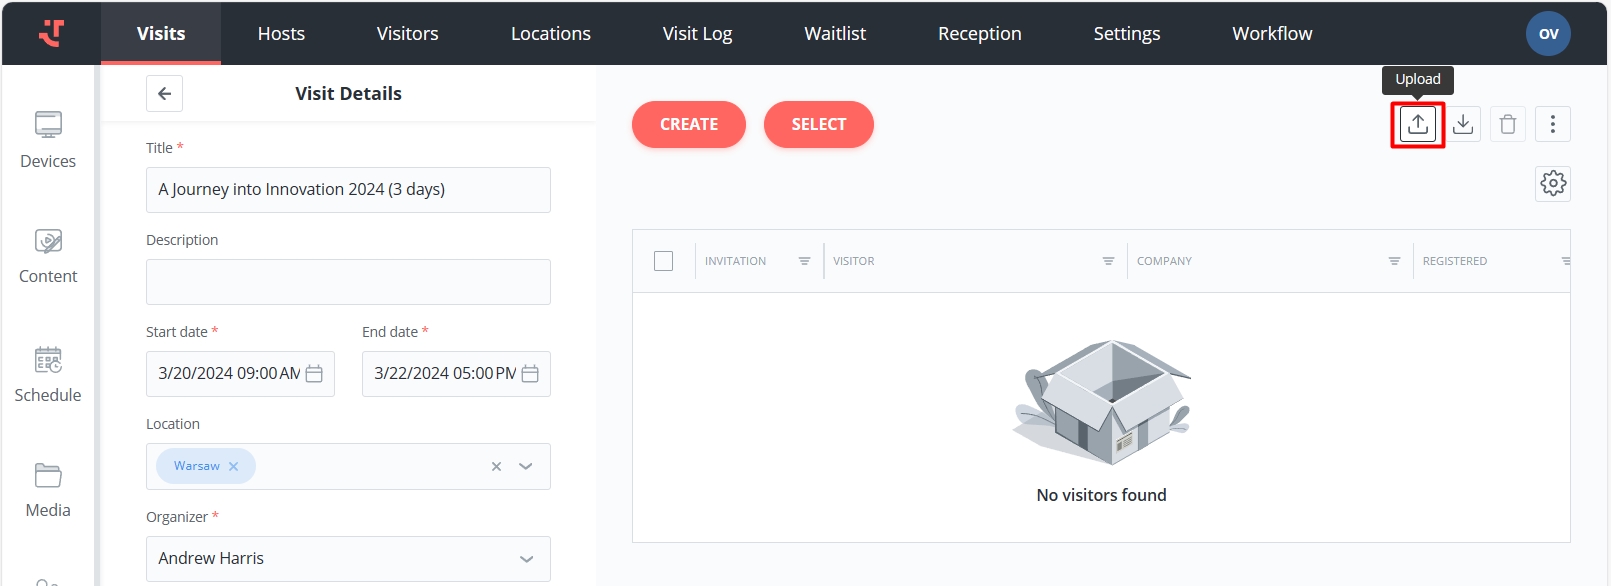Open the Start date calendar picker
The height and width of the screenshot is (586, 1611).
coord(314,374)
